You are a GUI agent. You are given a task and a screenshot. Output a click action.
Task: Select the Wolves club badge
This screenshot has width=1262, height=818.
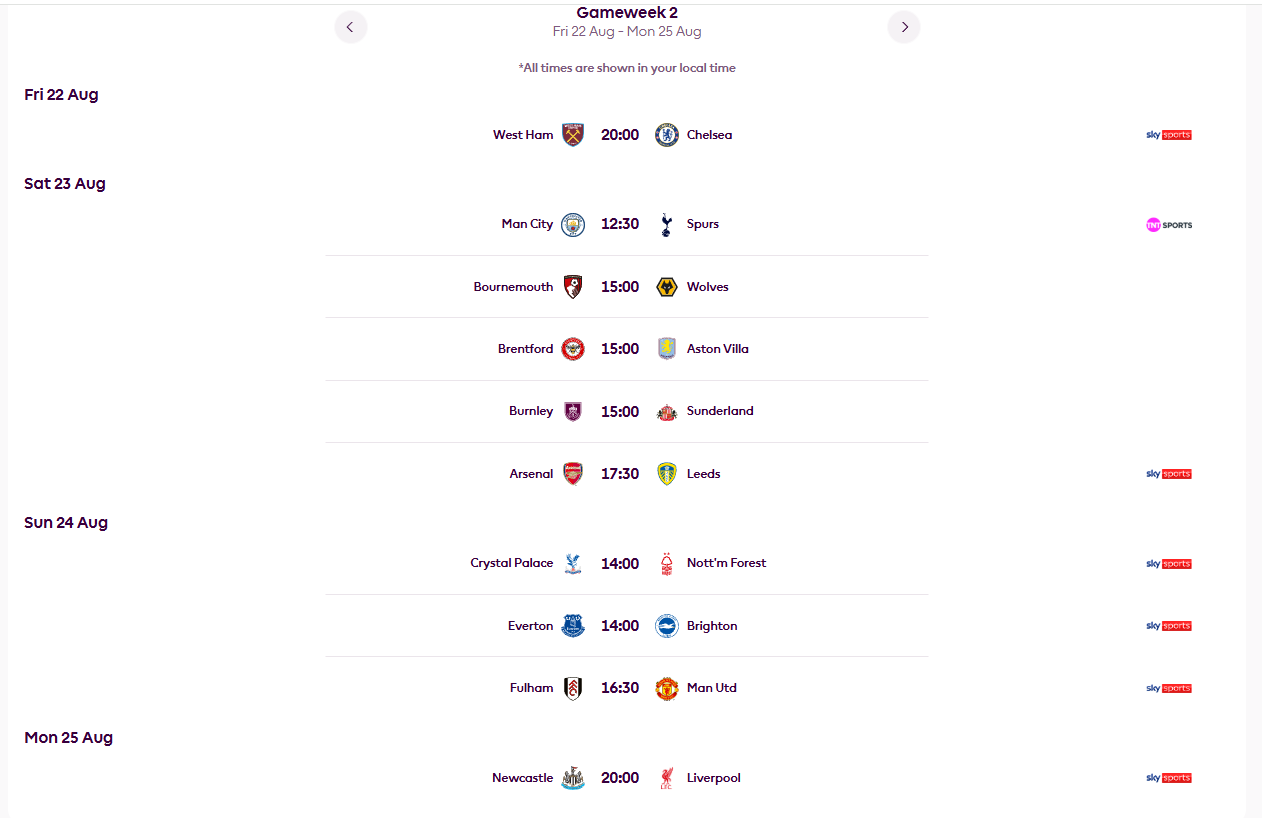667,287
